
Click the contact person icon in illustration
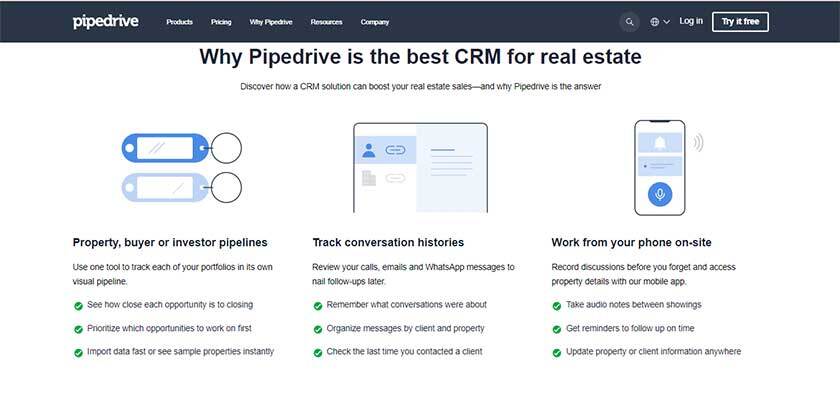point(369,150)
